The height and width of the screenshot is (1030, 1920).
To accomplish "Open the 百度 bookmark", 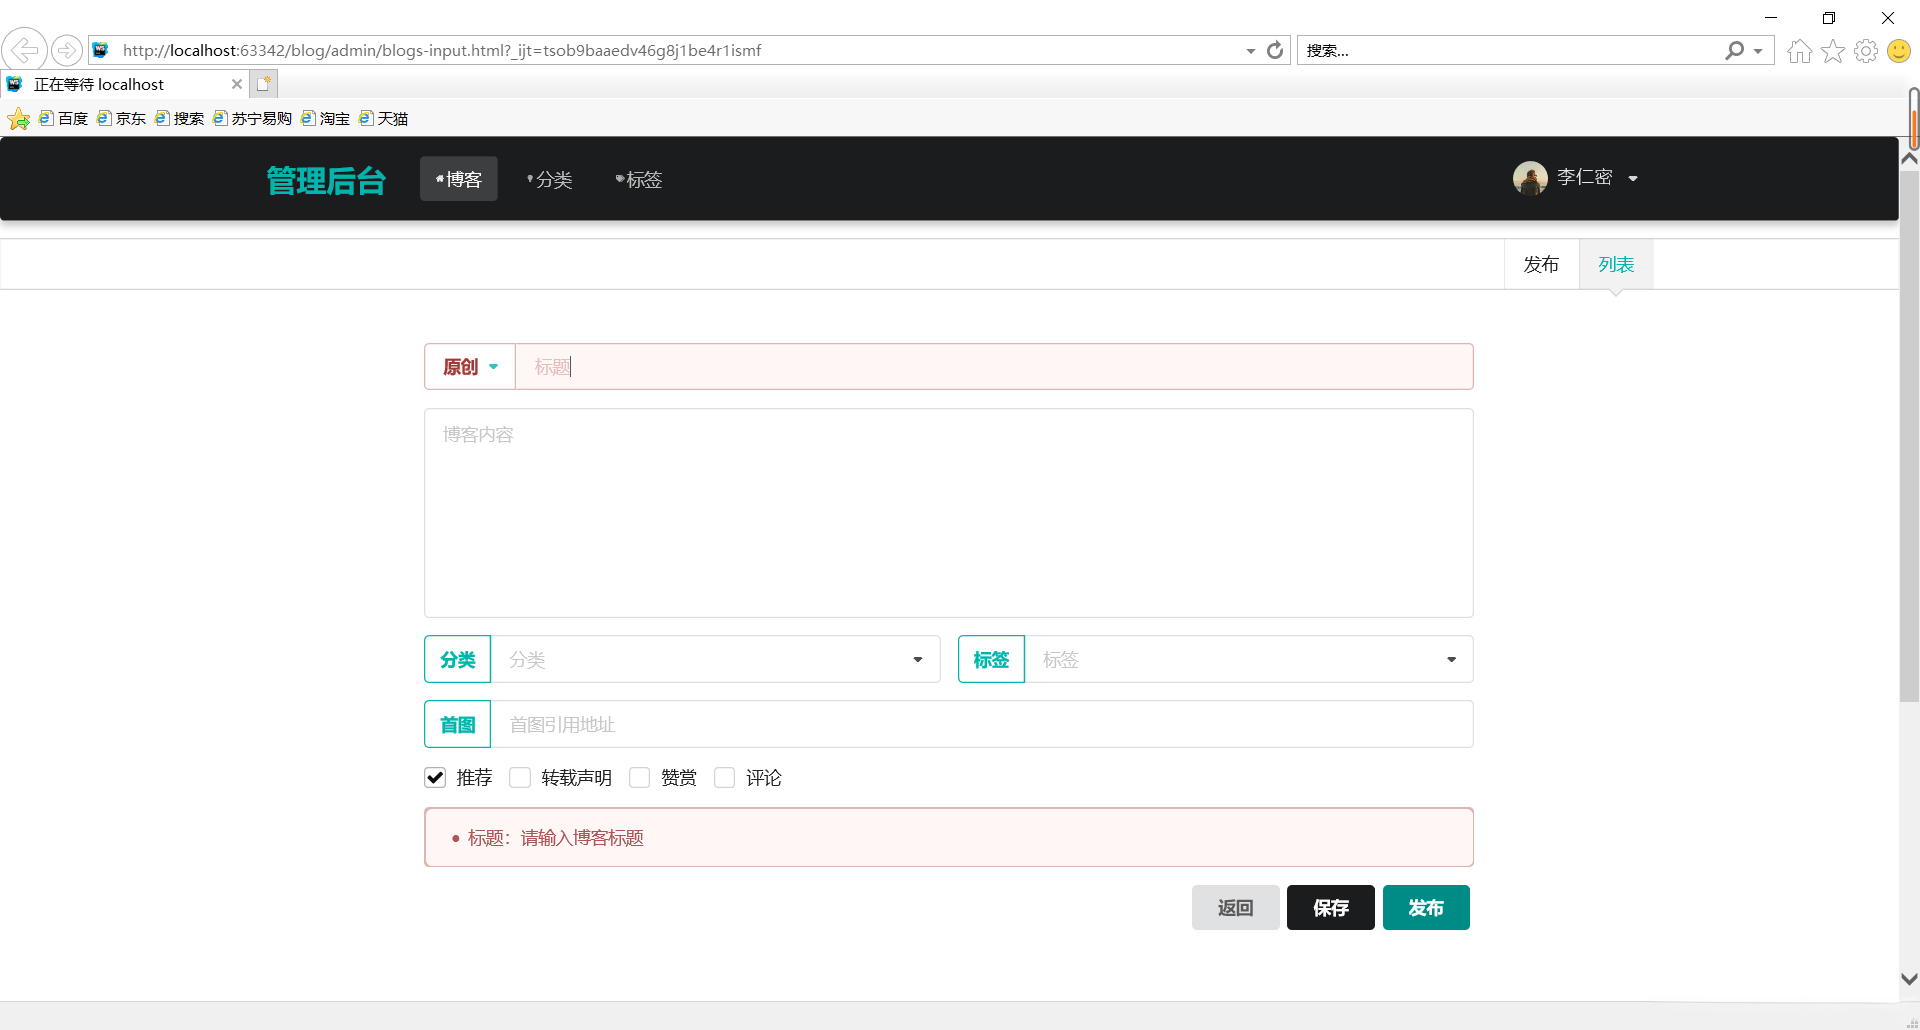I will tap(64, 119).
